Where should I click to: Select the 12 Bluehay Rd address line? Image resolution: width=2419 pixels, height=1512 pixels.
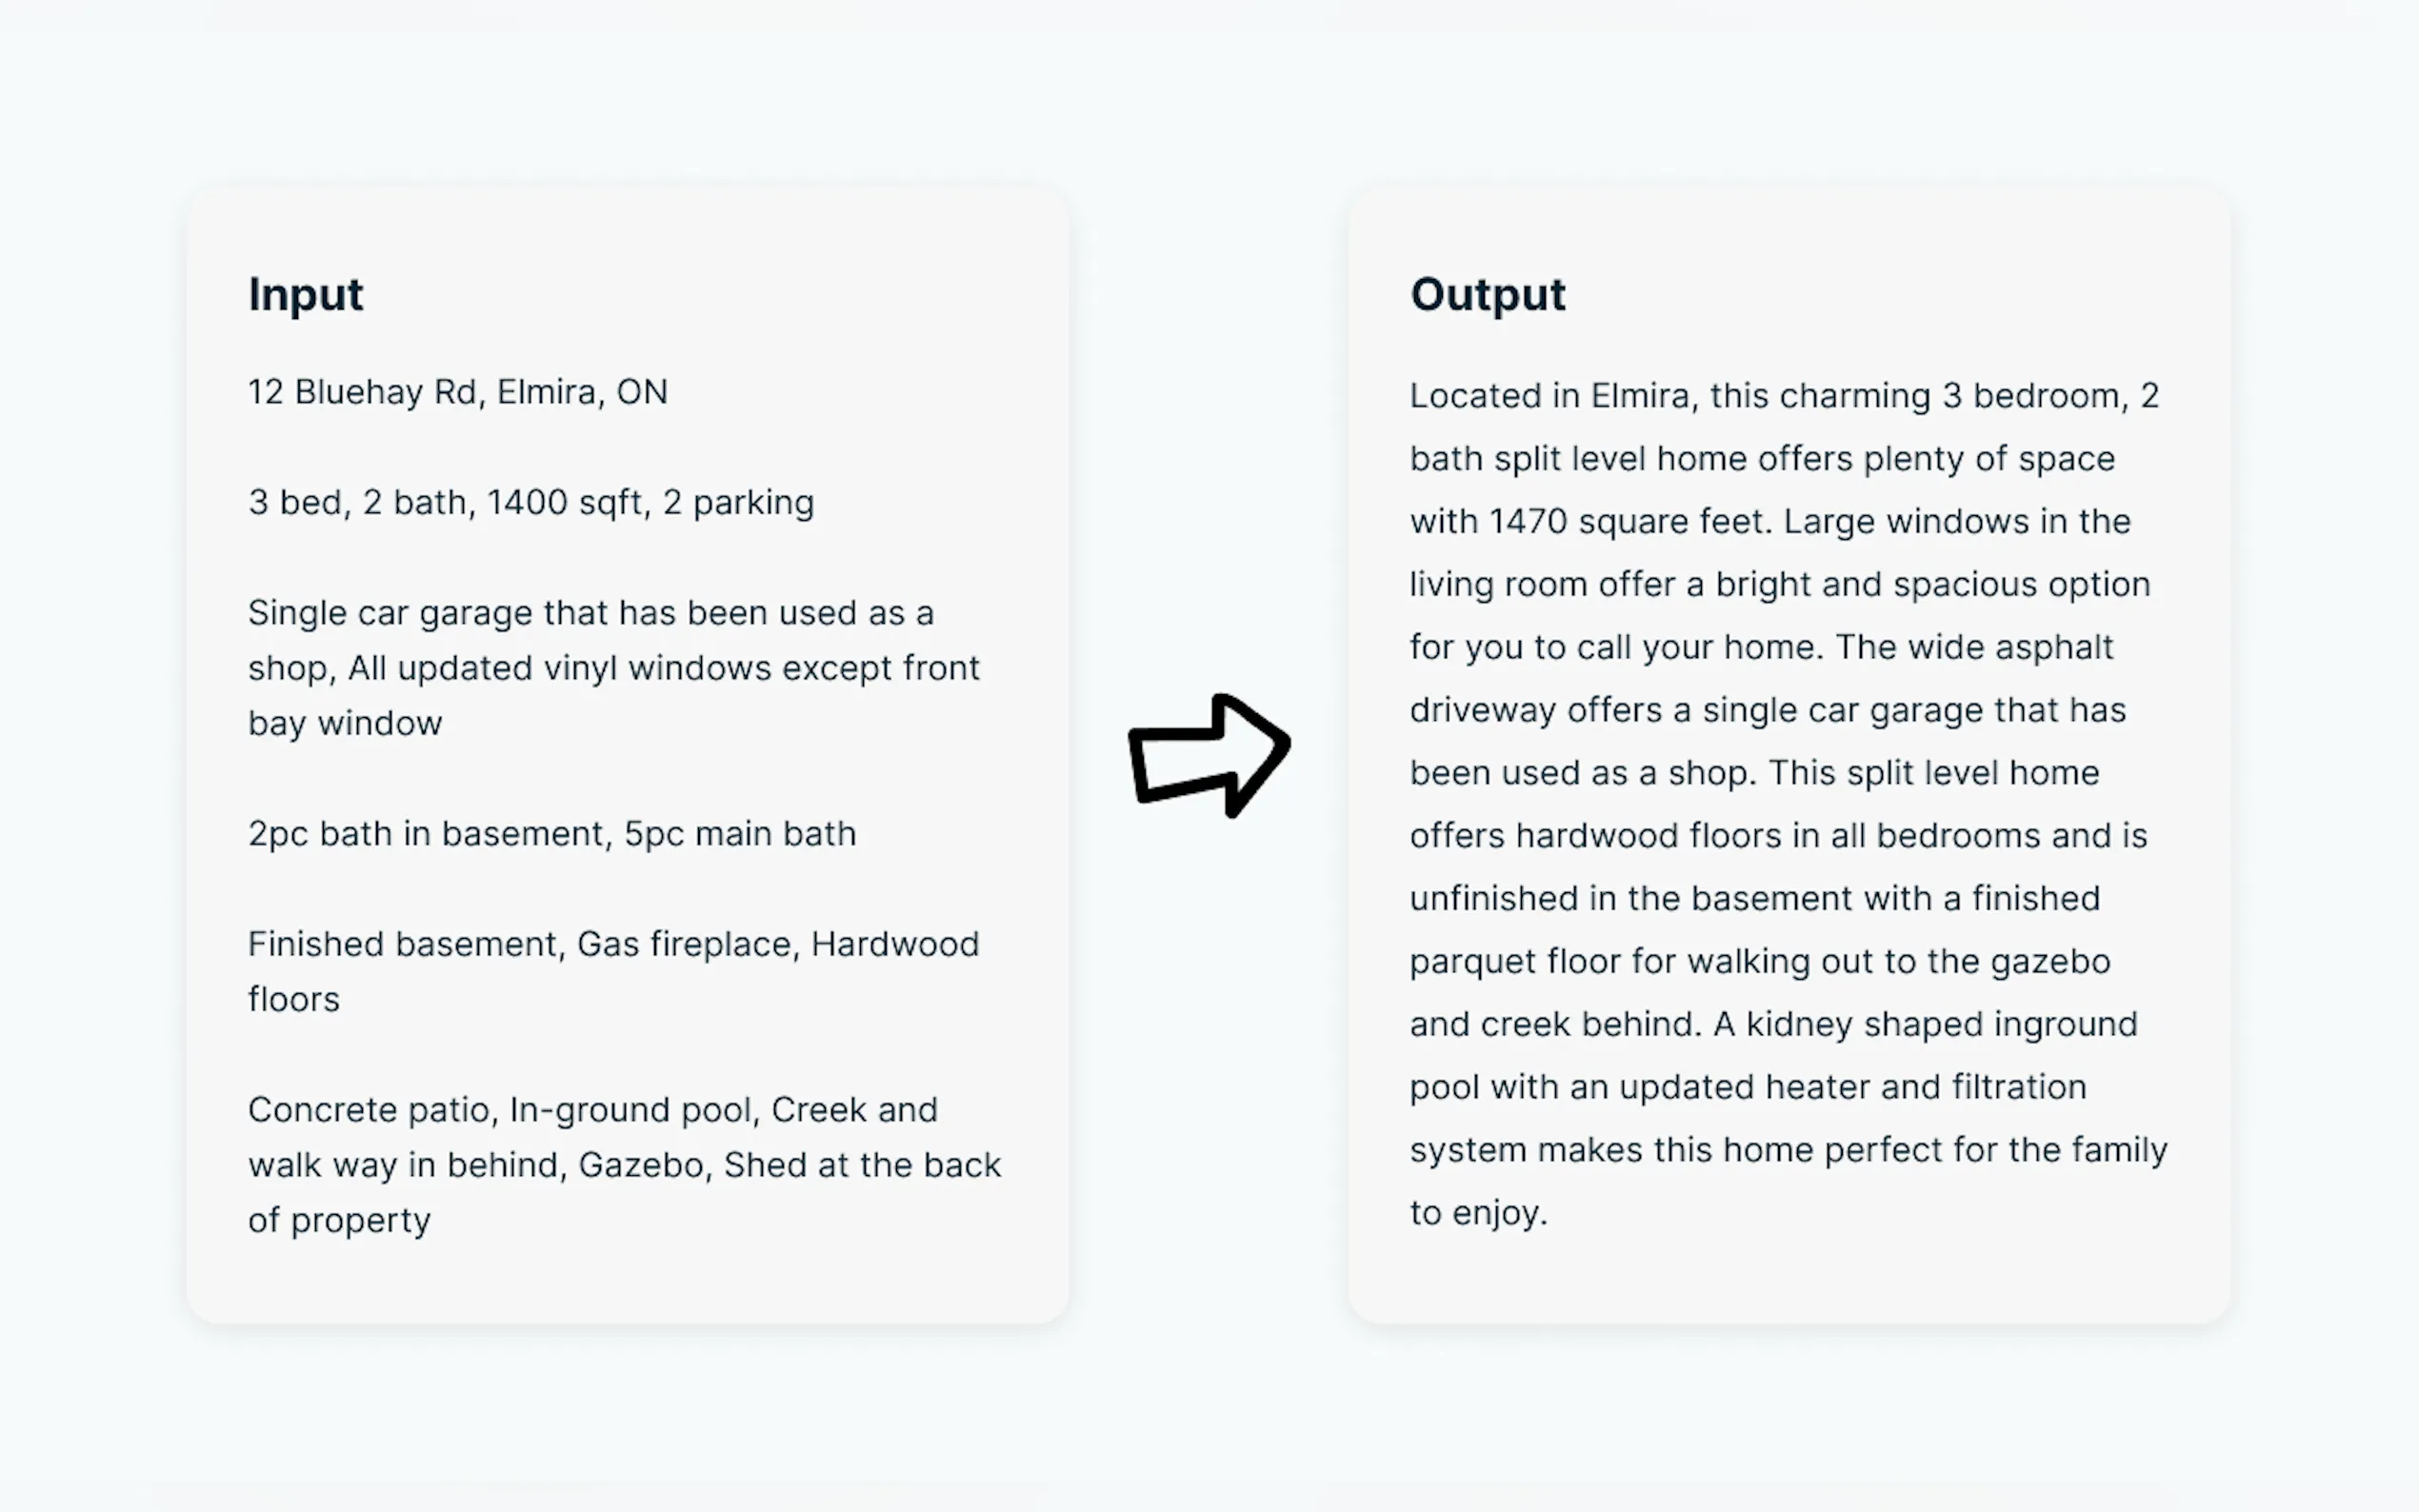[457, 392]
